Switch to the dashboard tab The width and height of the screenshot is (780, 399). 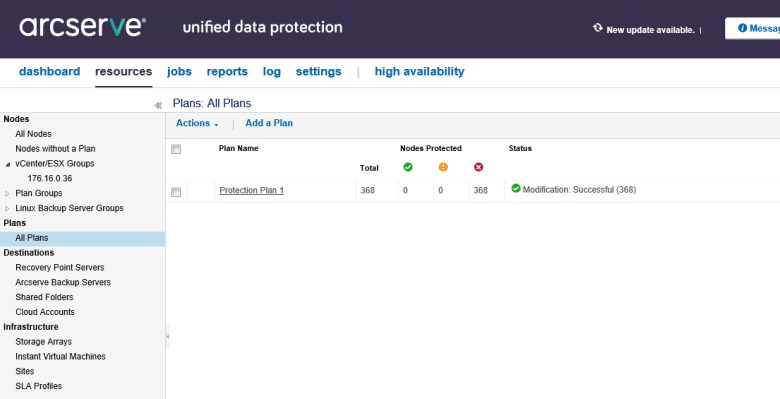49,72
